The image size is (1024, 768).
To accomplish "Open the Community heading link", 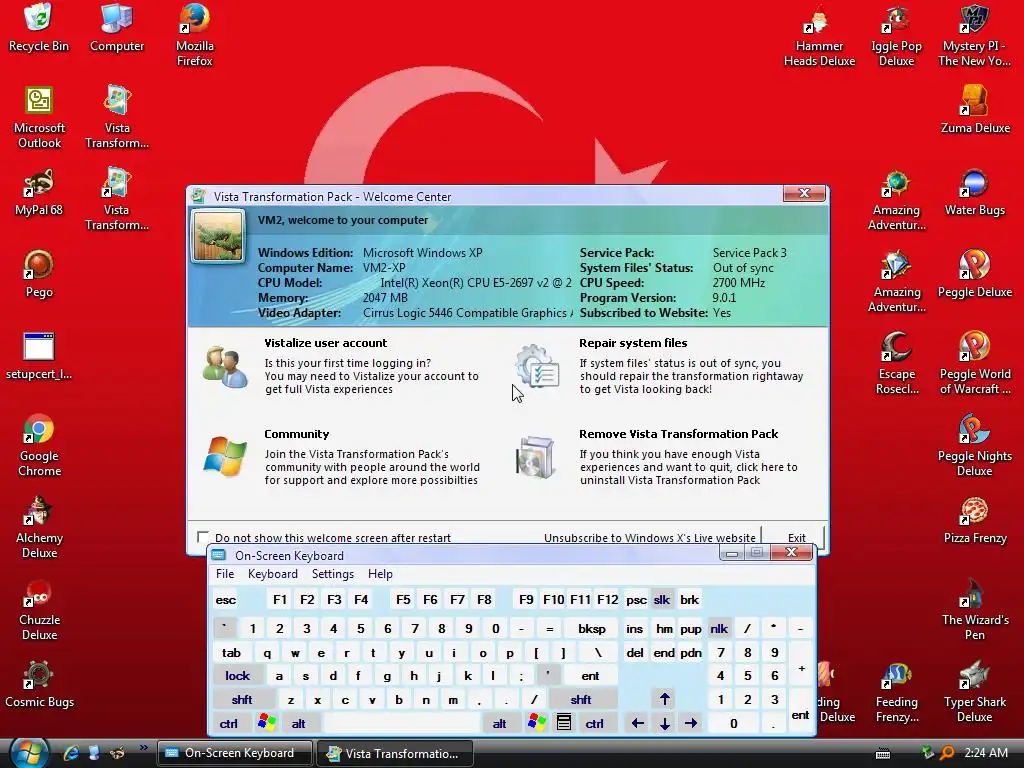I will [x=296, y=434].
